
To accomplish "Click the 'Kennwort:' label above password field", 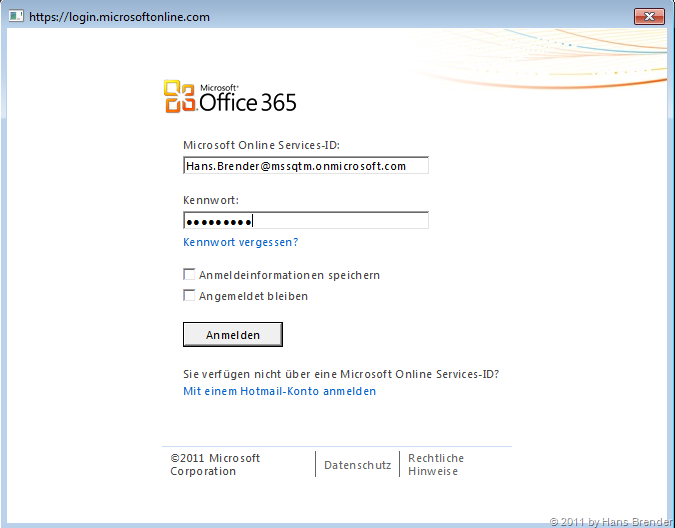I will (211, 200).
